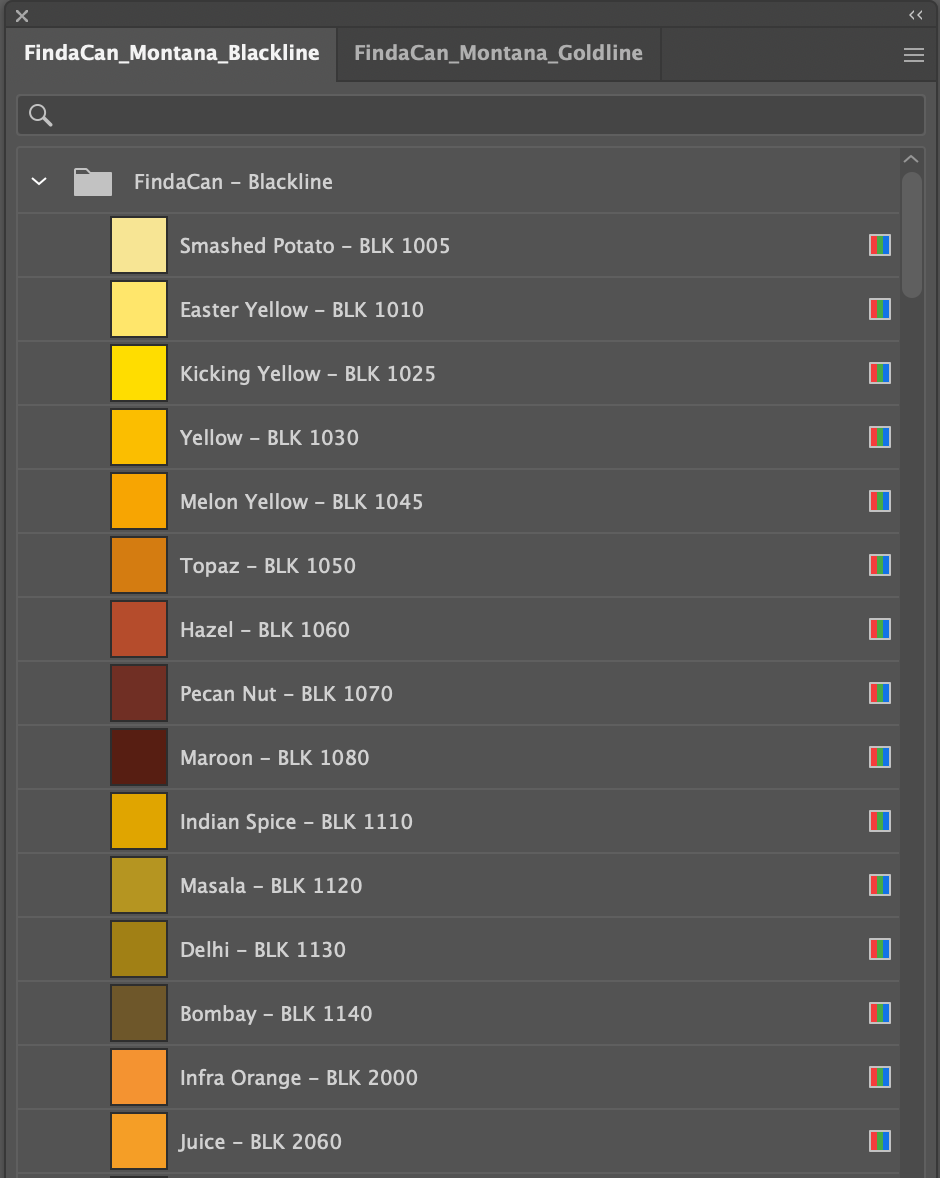
Task: Click the scroll-up arrow of the swatch list
Action: tap(911, 159)
